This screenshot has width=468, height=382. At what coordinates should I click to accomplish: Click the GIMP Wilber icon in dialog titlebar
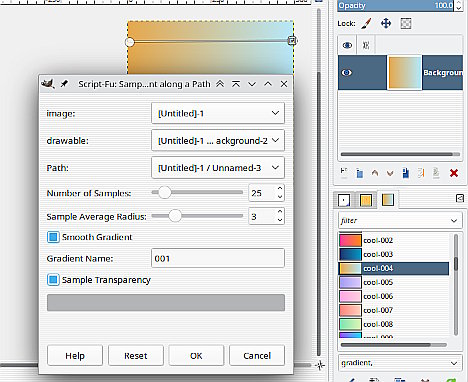(48, 84)
